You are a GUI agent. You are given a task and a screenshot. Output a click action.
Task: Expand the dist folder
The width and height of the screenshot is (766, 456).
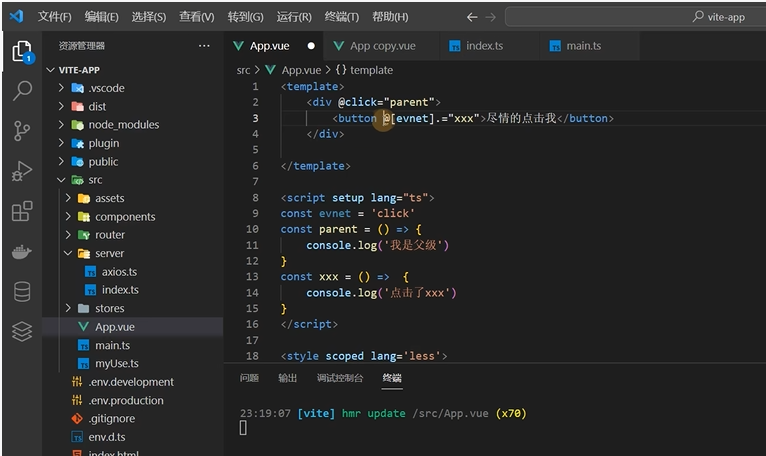click(61, 106)
